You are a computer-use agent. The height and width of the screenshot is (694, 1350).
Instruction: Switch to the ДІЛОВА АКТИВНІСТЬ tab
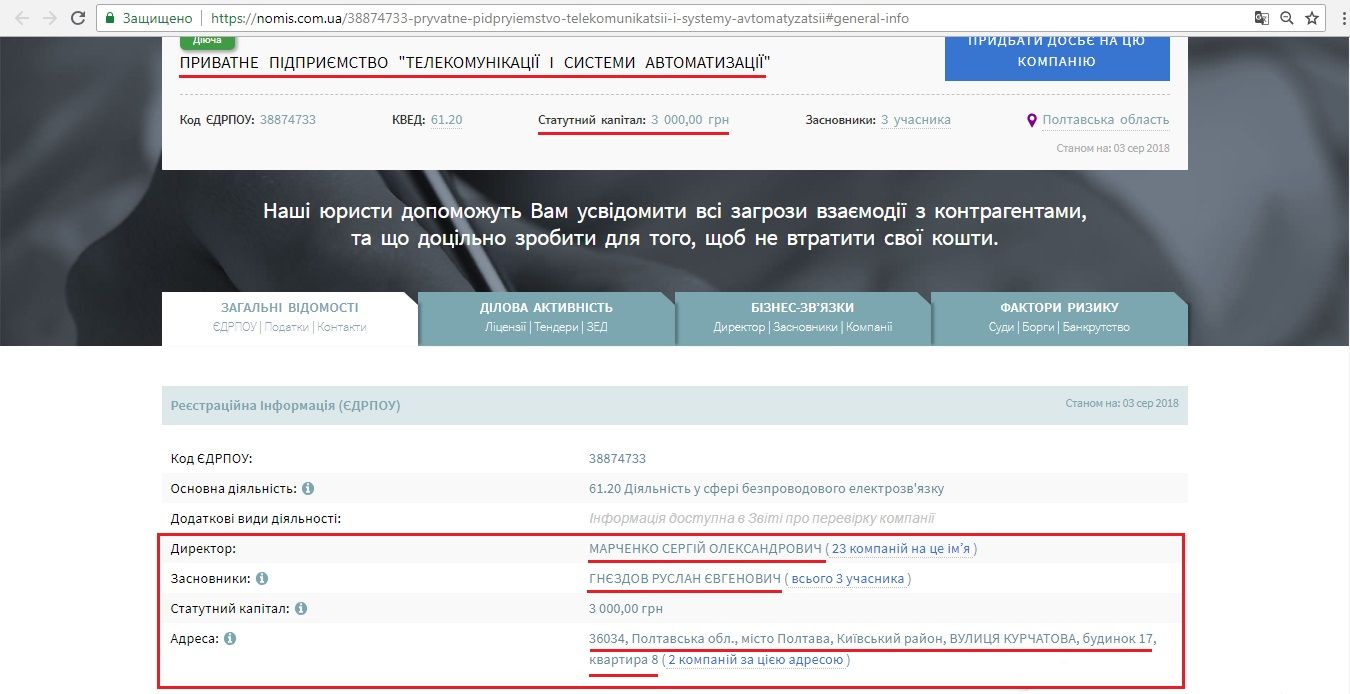point(546,316)
